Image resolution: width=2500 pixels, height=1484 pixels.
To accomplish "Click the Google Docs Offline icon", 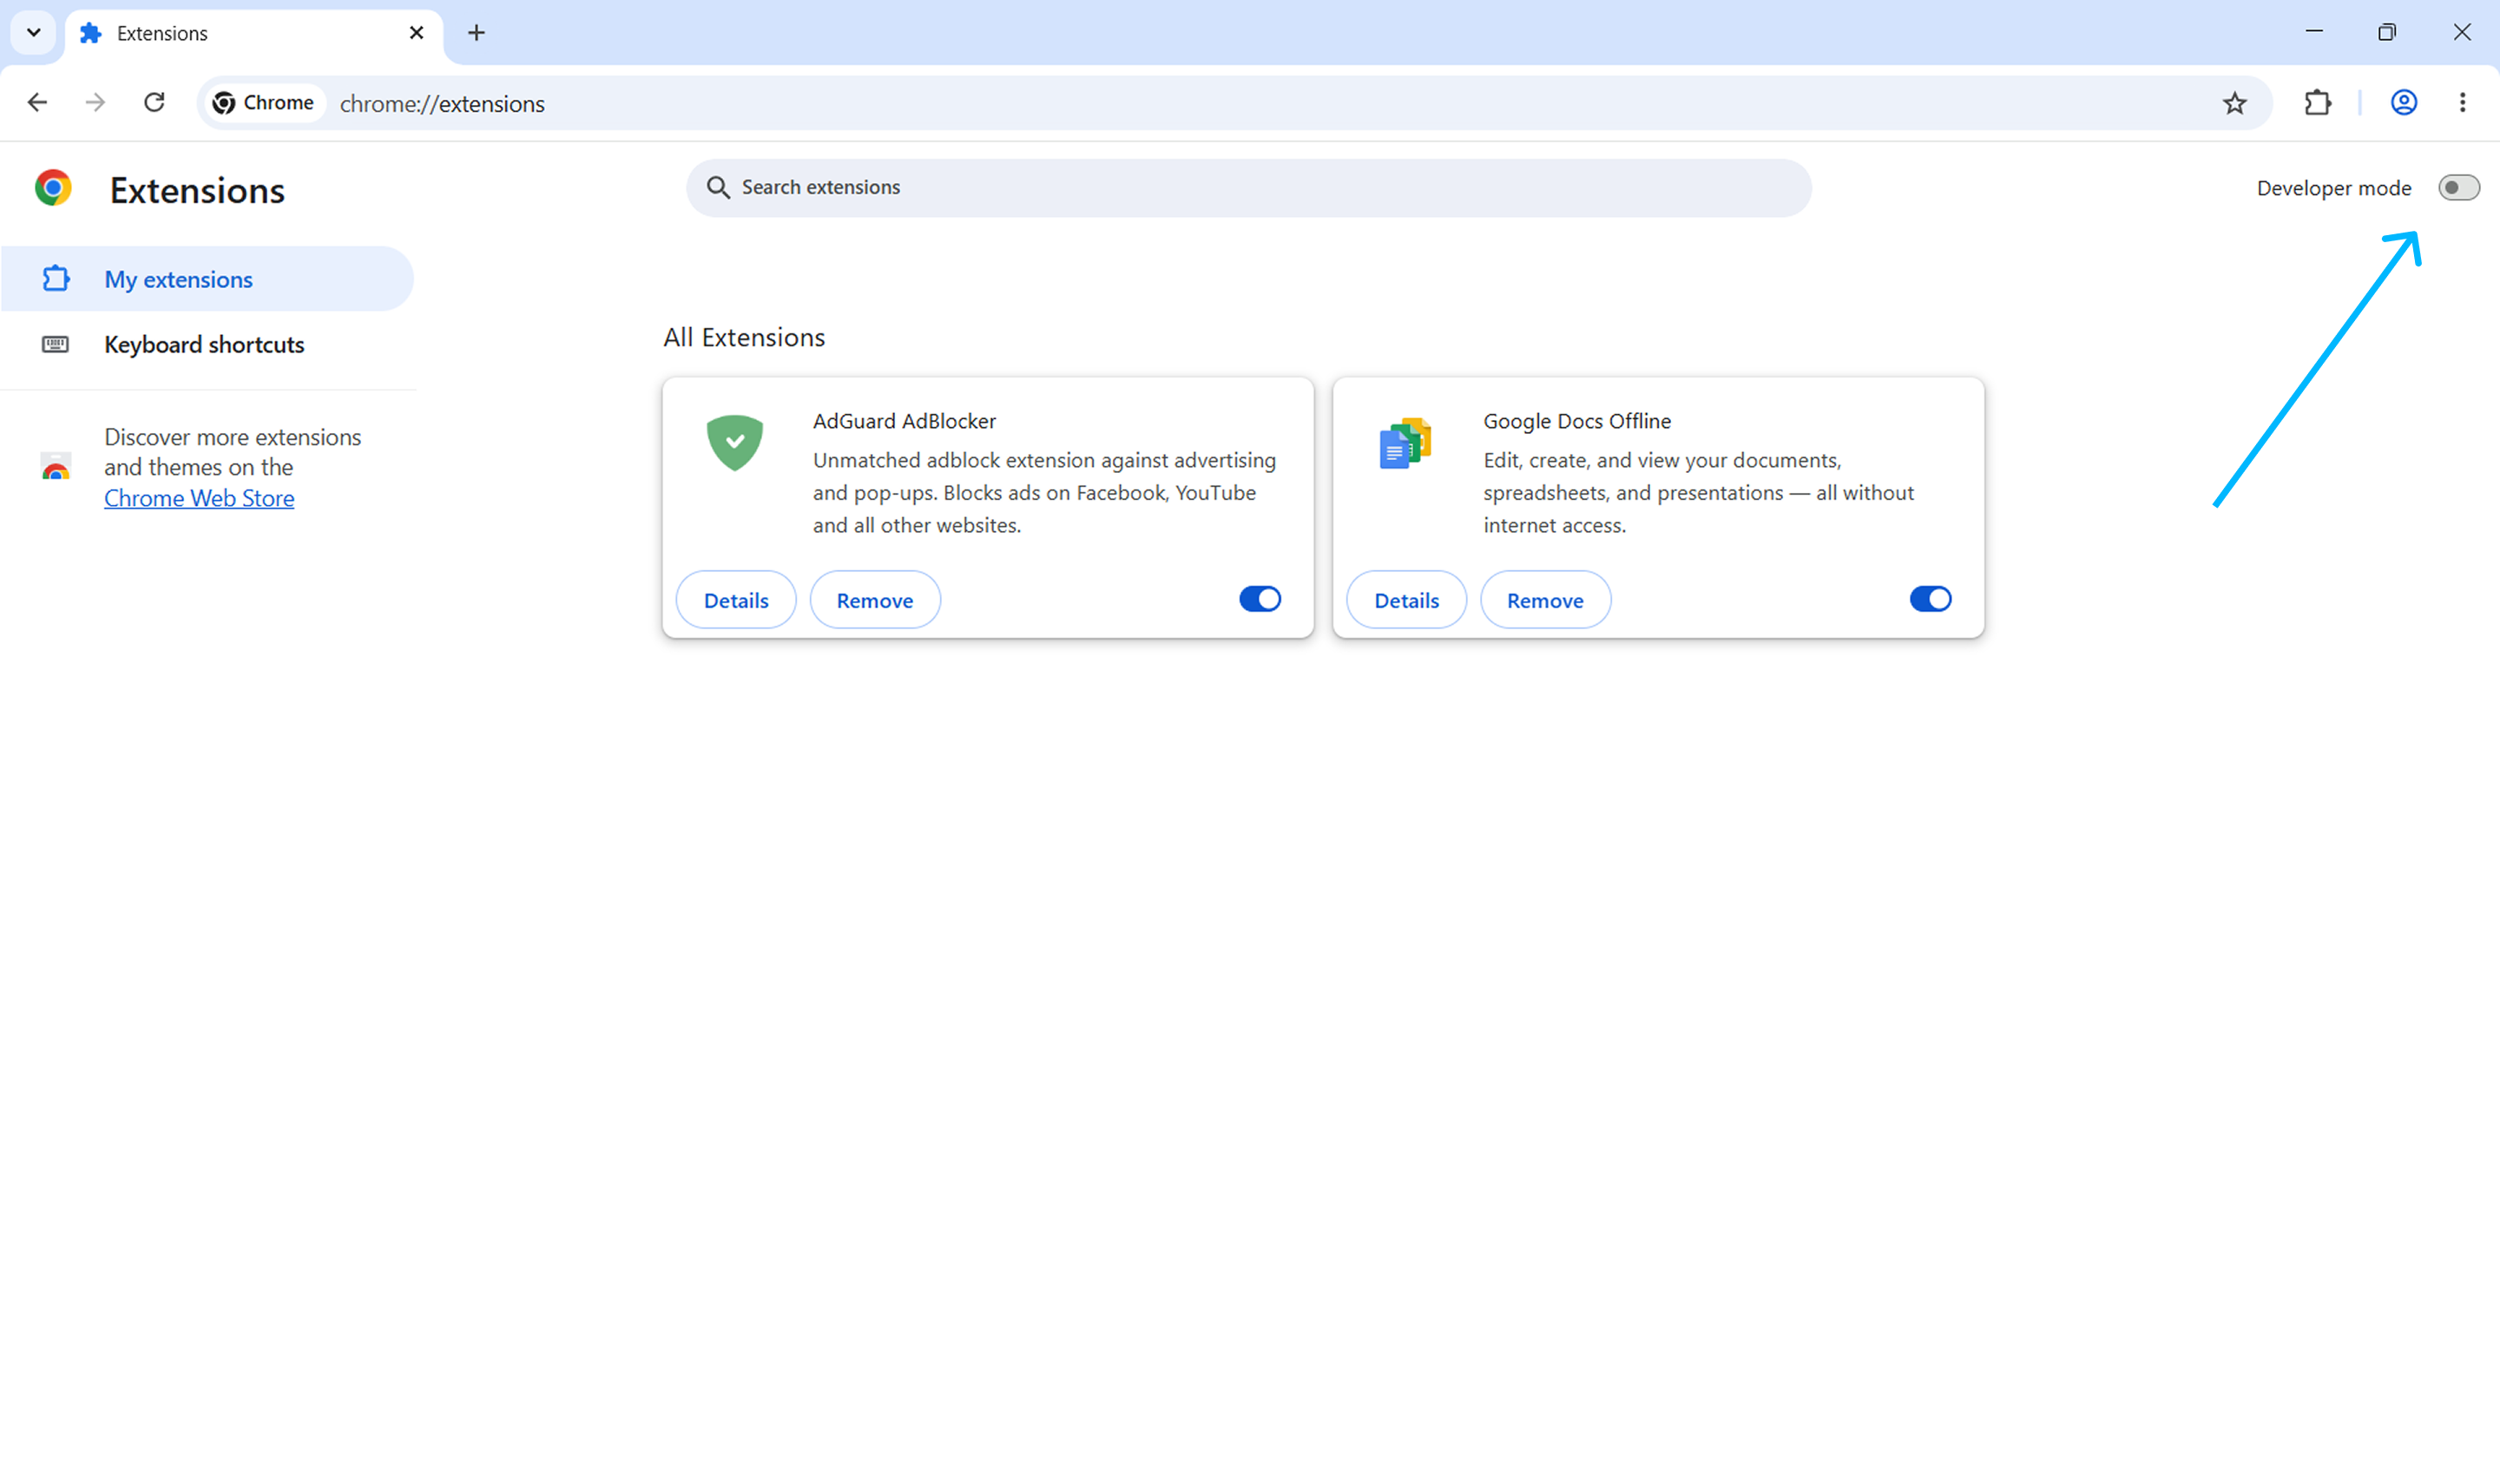I will click(x=1405, y=443).
